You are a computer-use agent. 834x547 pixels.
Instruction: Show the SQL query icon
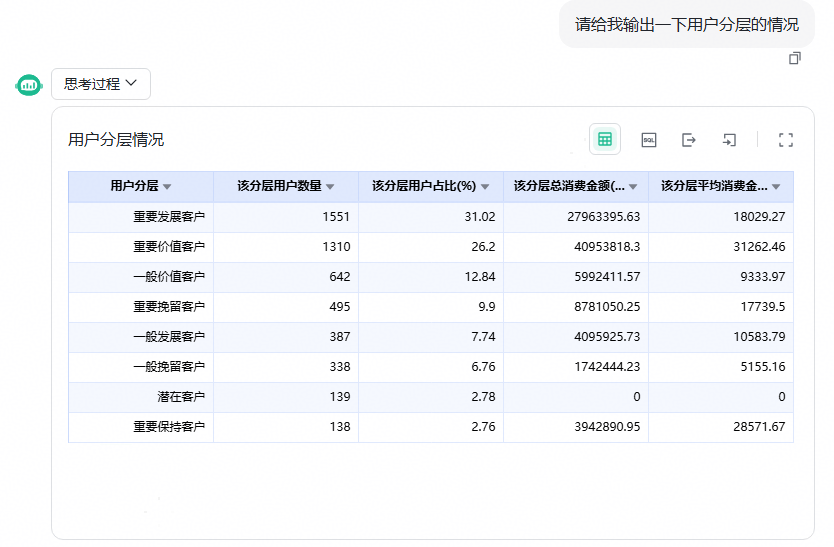(x=649, y=140)
